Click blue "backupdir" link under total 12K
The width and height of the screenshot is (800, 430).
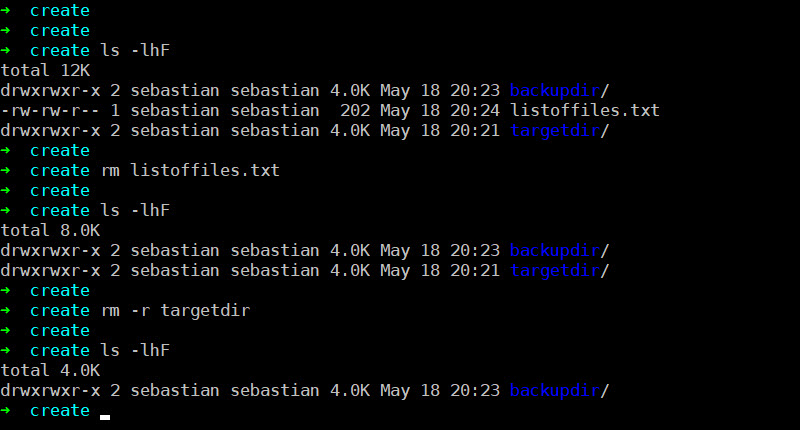pos(555,90)
